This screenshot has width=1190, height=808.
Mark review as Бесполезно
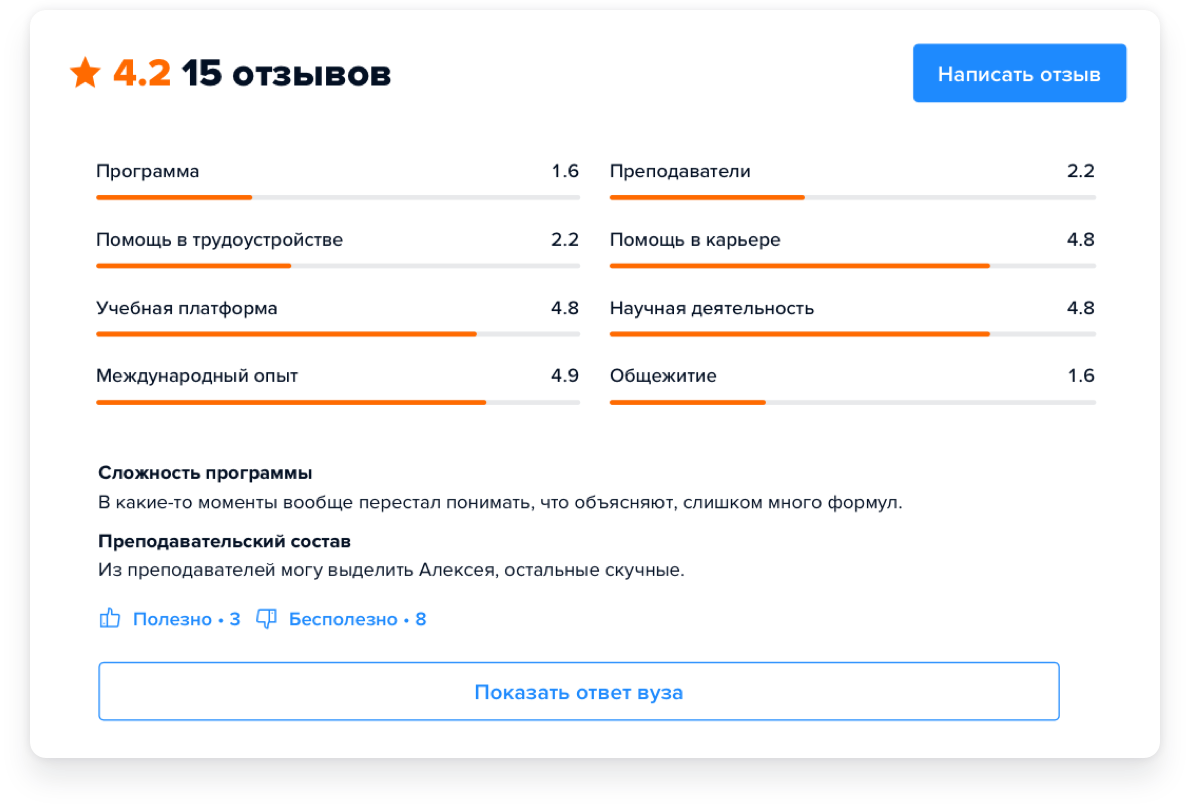(356, 619)
